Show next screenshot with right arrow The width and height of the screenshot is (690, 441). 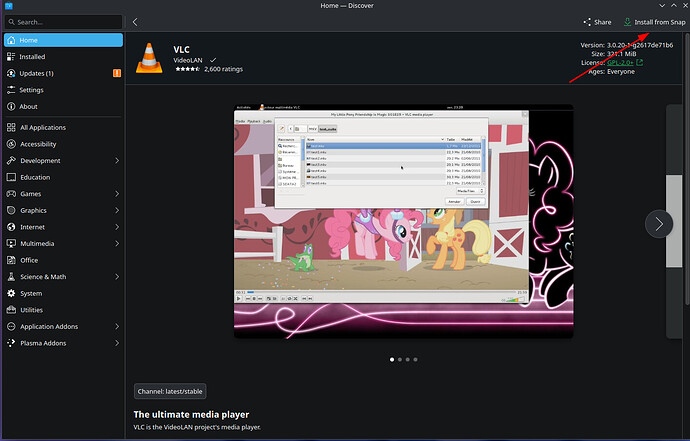(658, 223)
